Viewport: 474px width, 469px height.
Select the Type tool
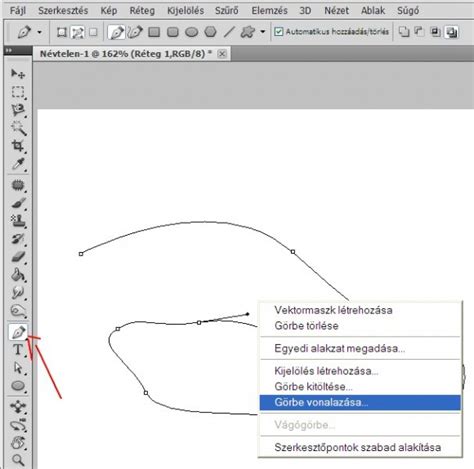coord(18,350)
